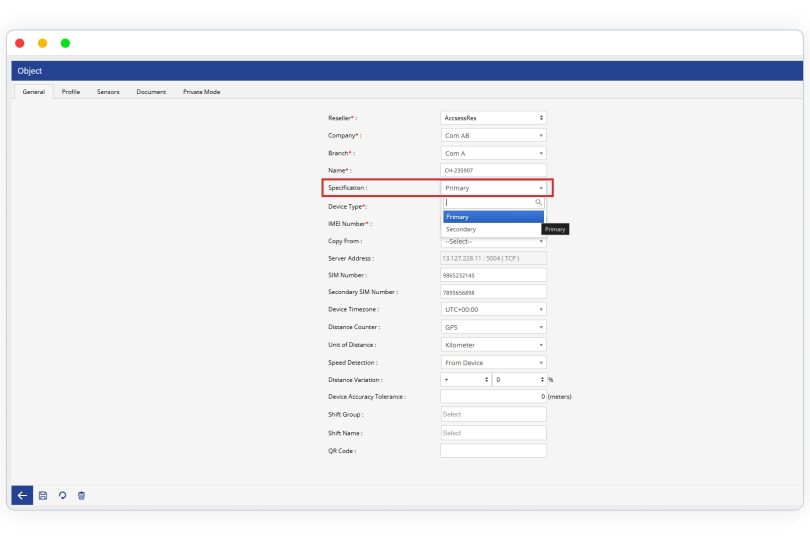Open the Device Timezone dropdown

pyautogui.click(x=493, y=309)
